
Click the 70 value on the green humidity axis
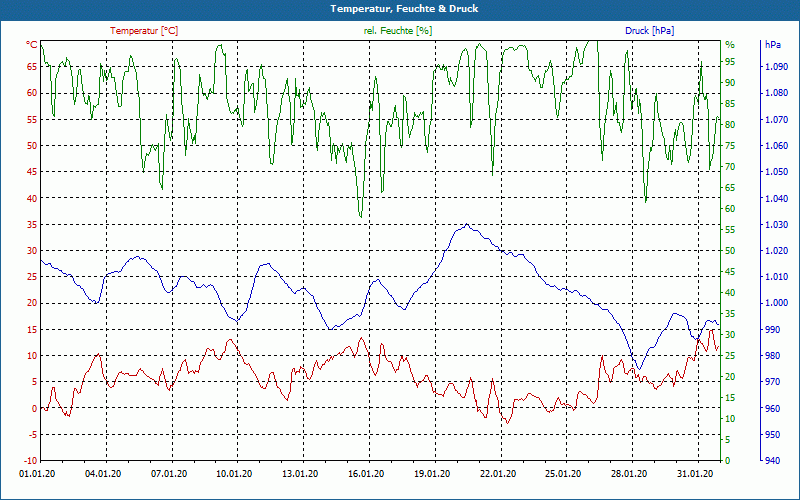pyautogui.click(x=730, y=167)
